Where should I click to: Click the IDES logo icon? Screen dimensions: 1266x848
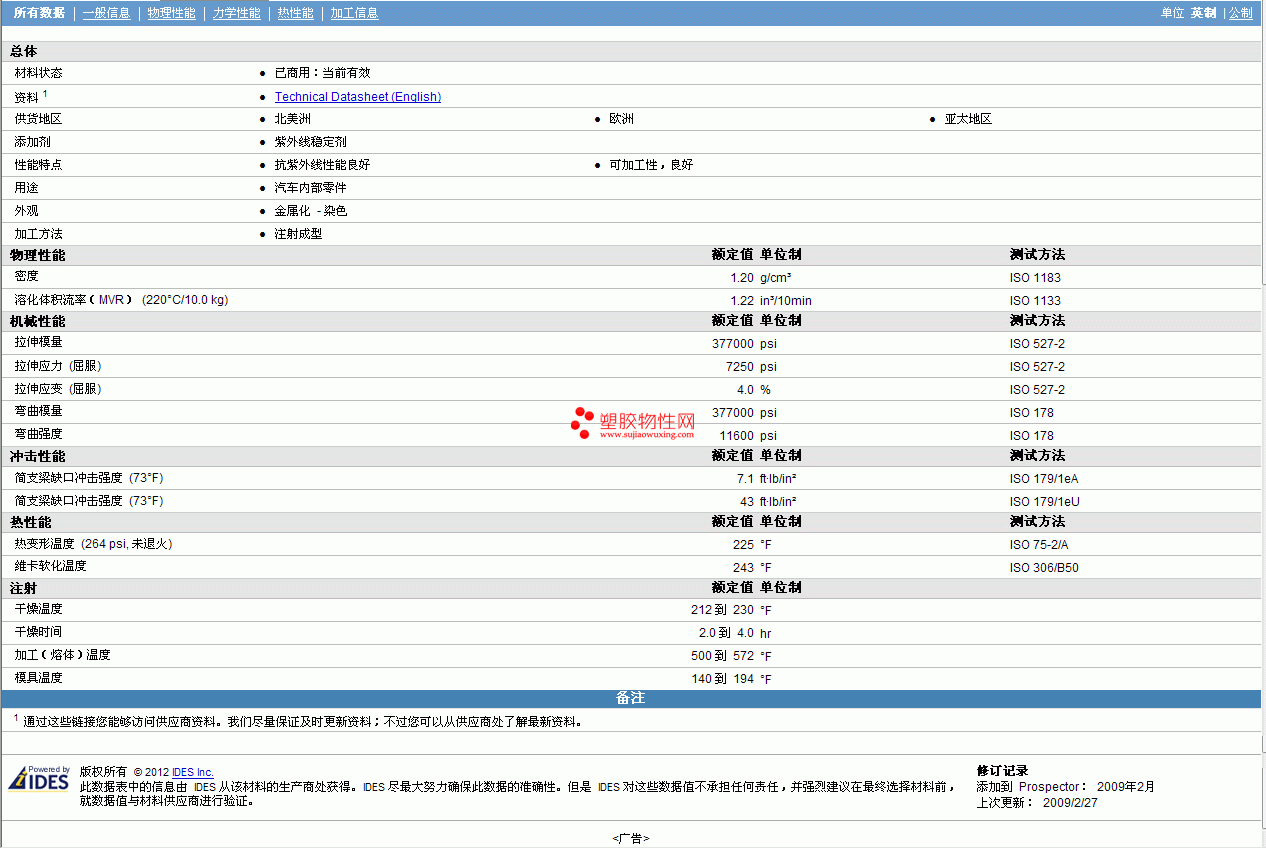tap(39, 778)
